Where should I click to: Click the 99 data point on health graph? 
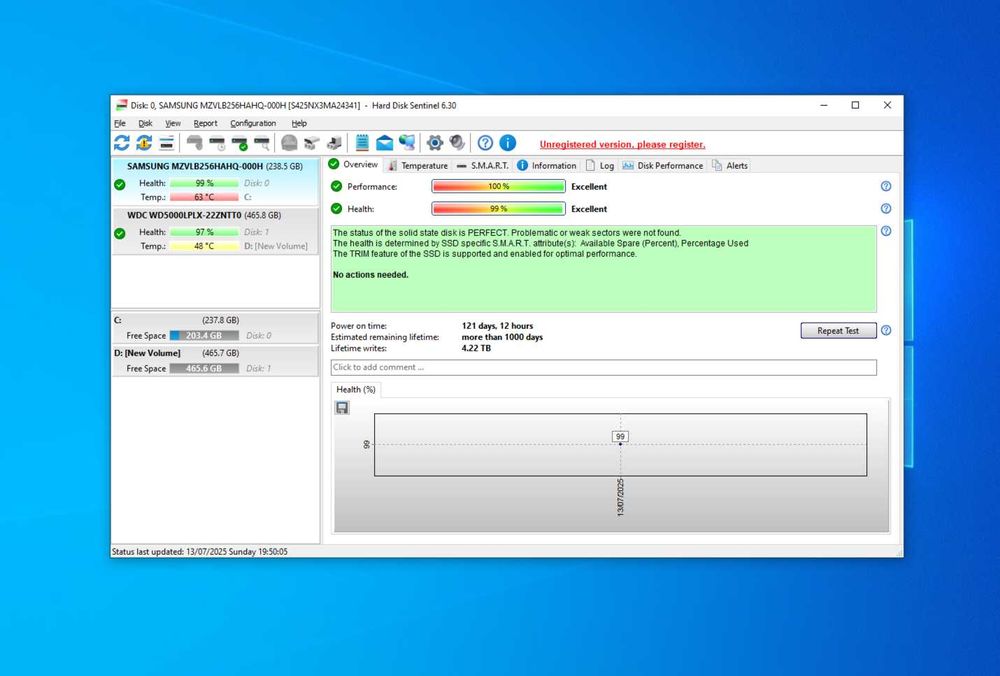pyautogui.click(x=620, y=444)
